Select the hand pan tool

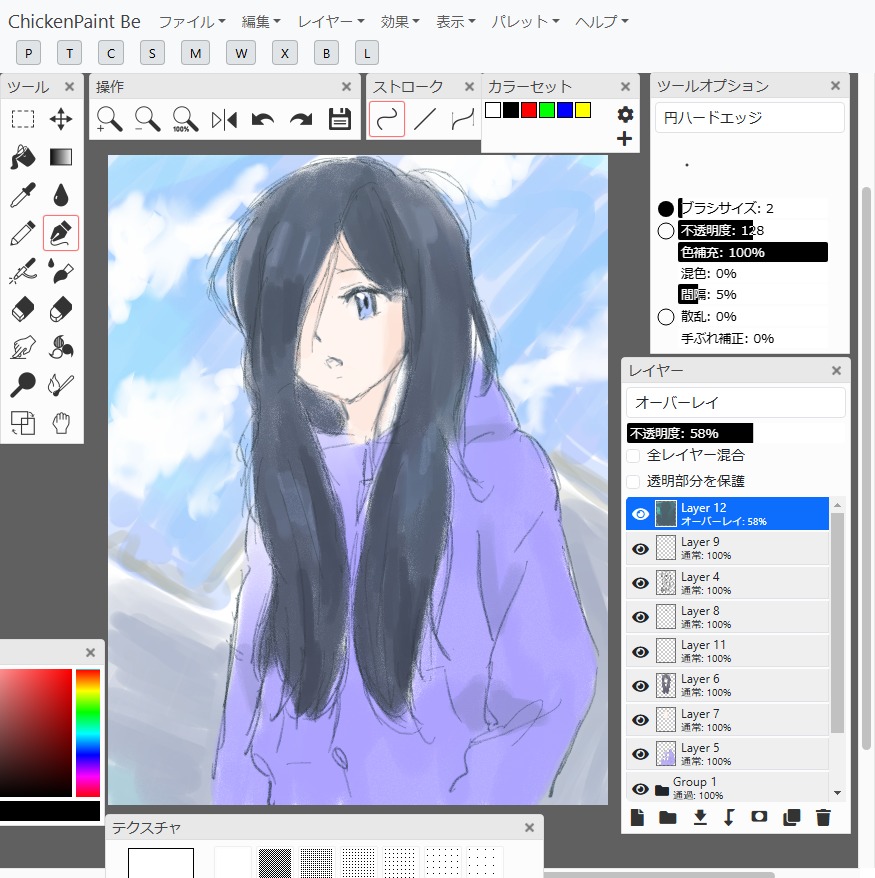click(61, 422)
